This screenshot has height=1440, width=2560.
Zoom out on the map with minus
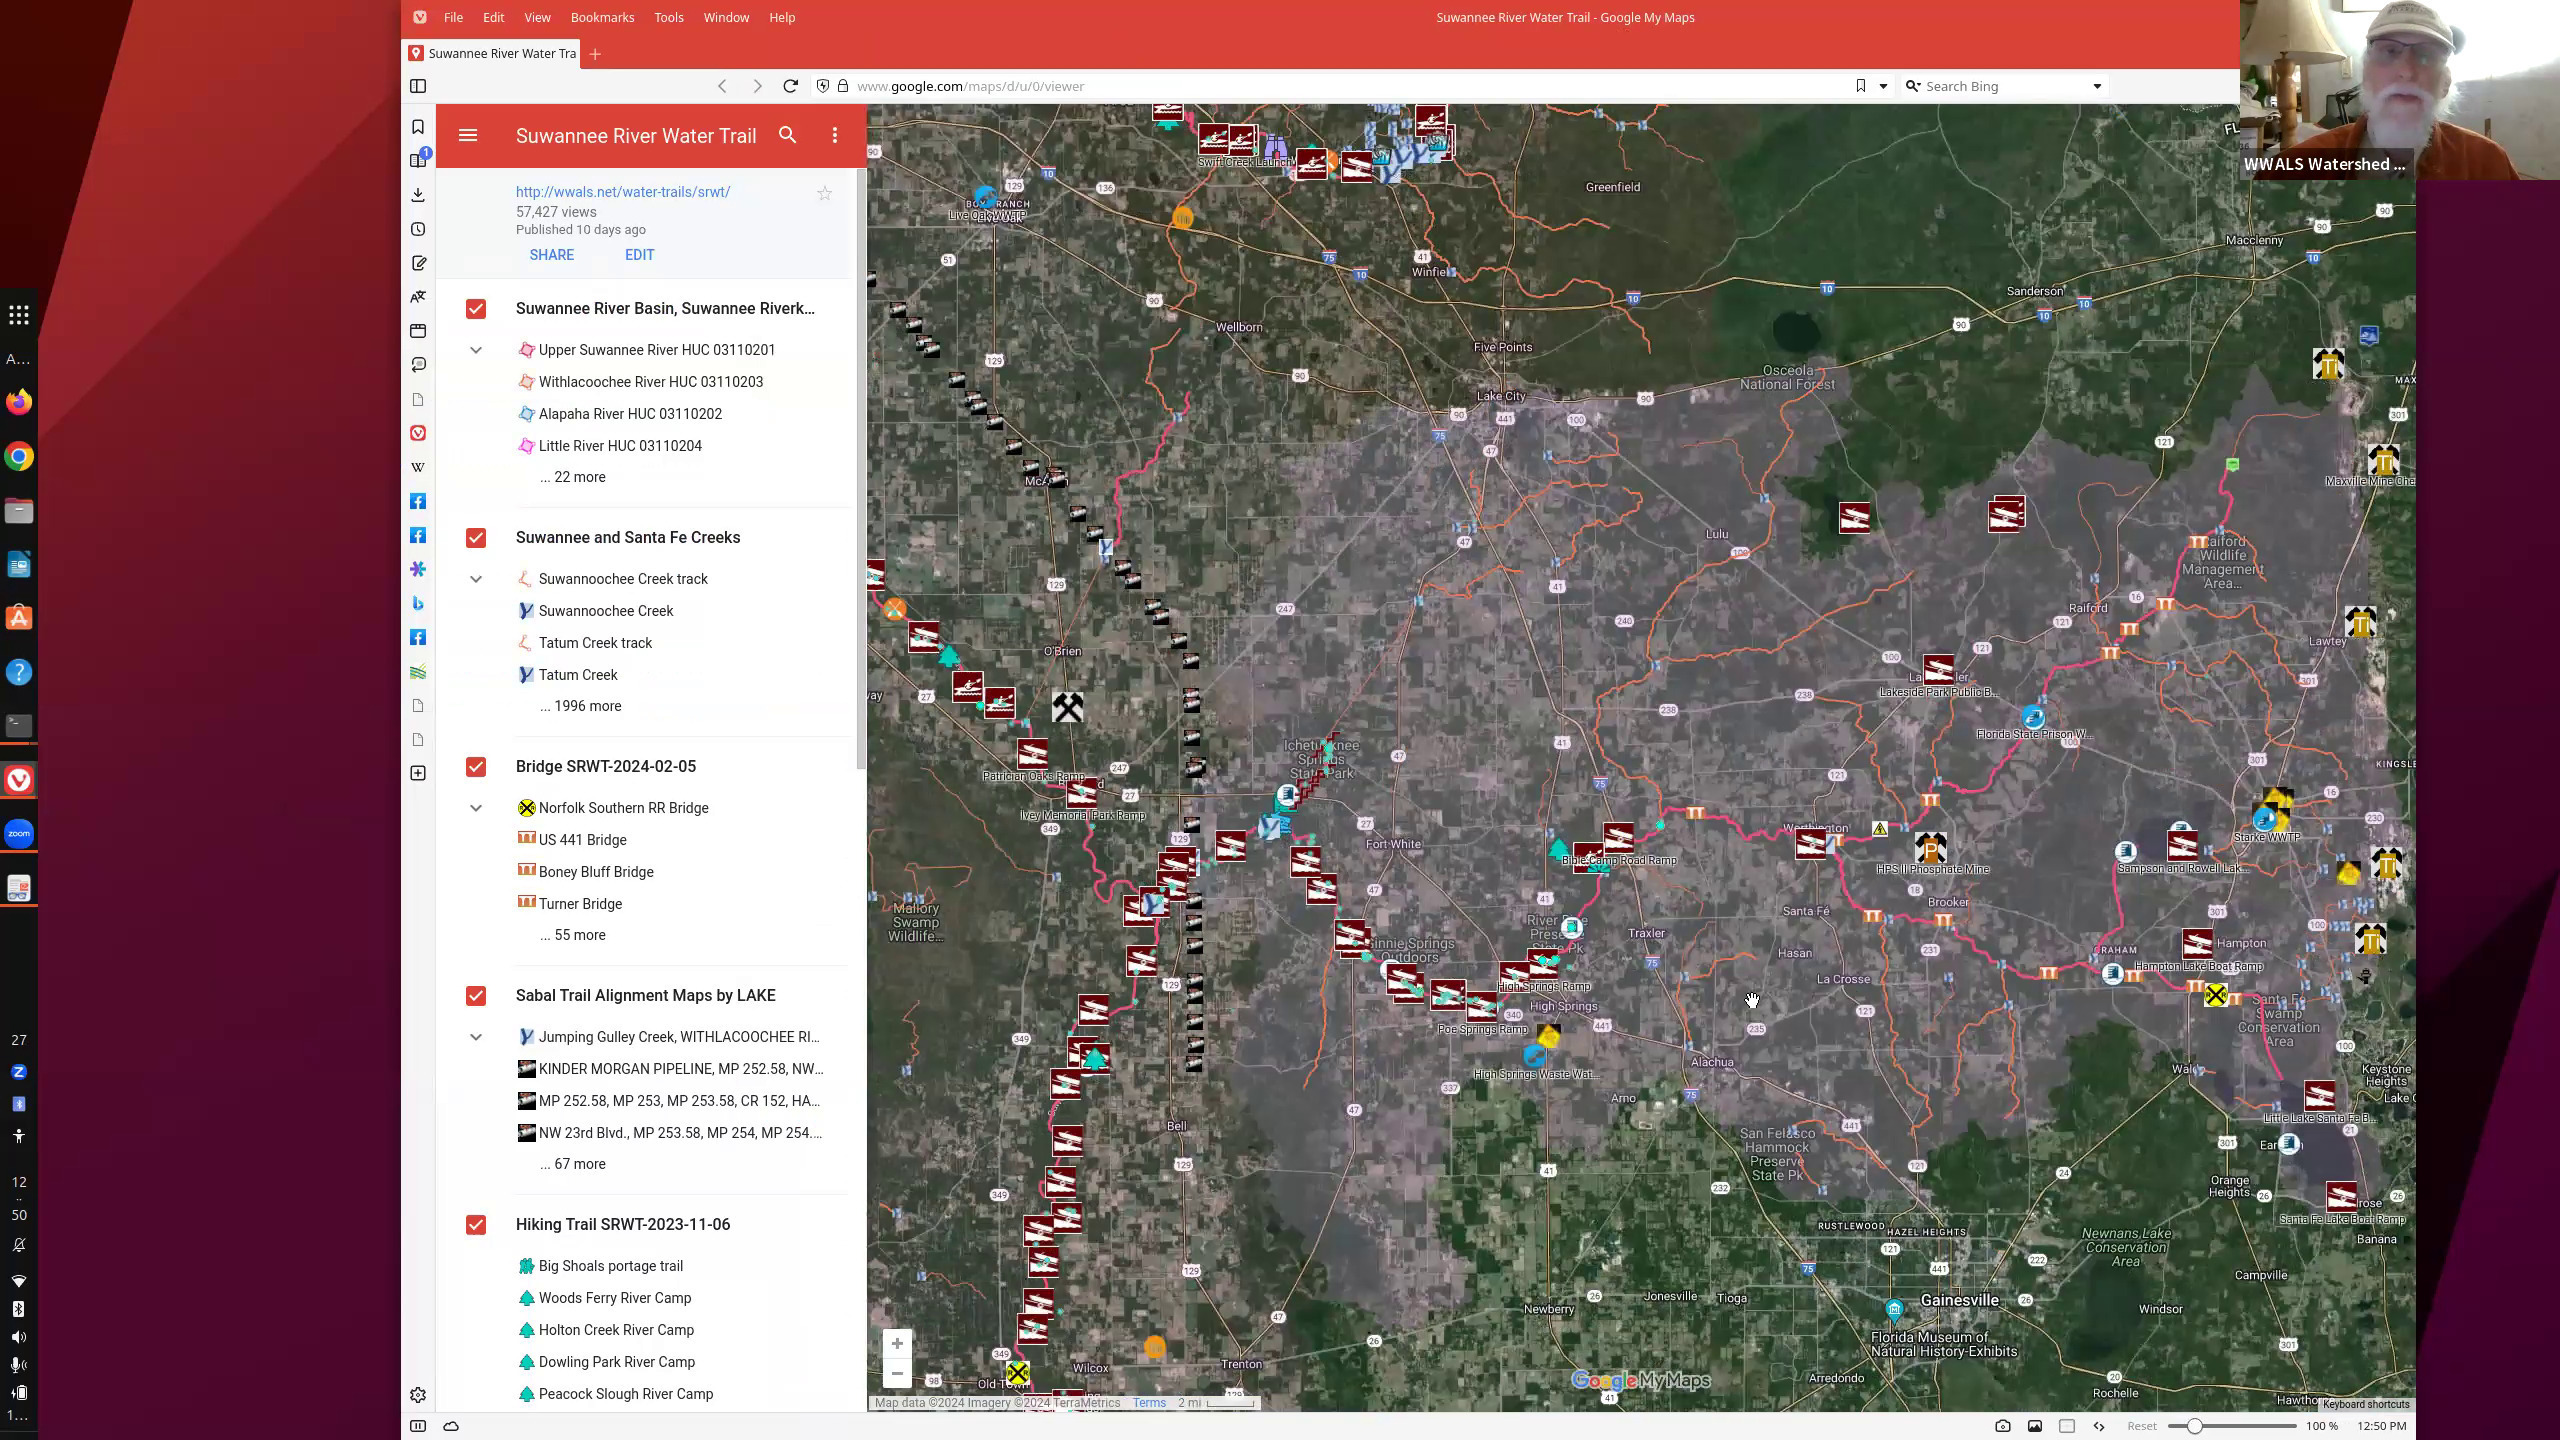tap(897, 1374)
